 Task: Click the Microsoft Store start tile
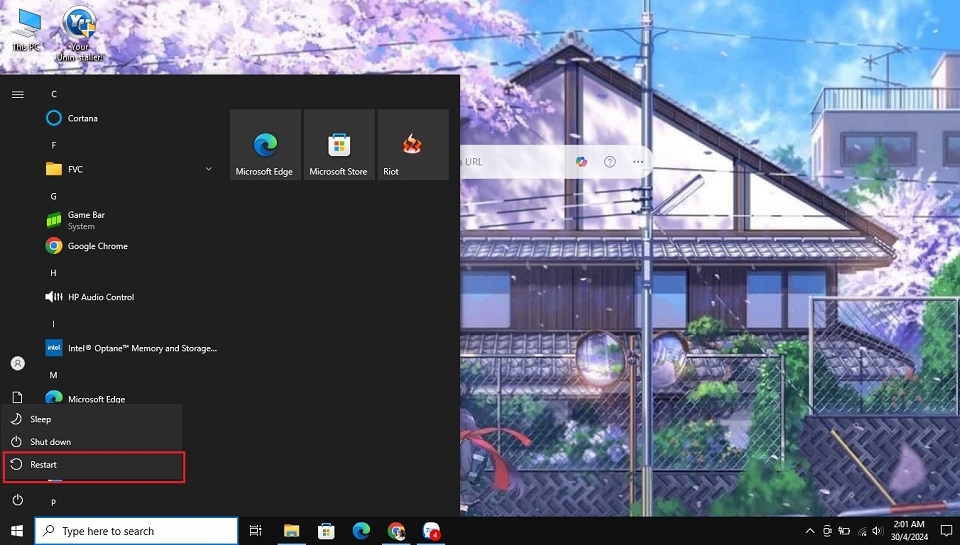339,145
